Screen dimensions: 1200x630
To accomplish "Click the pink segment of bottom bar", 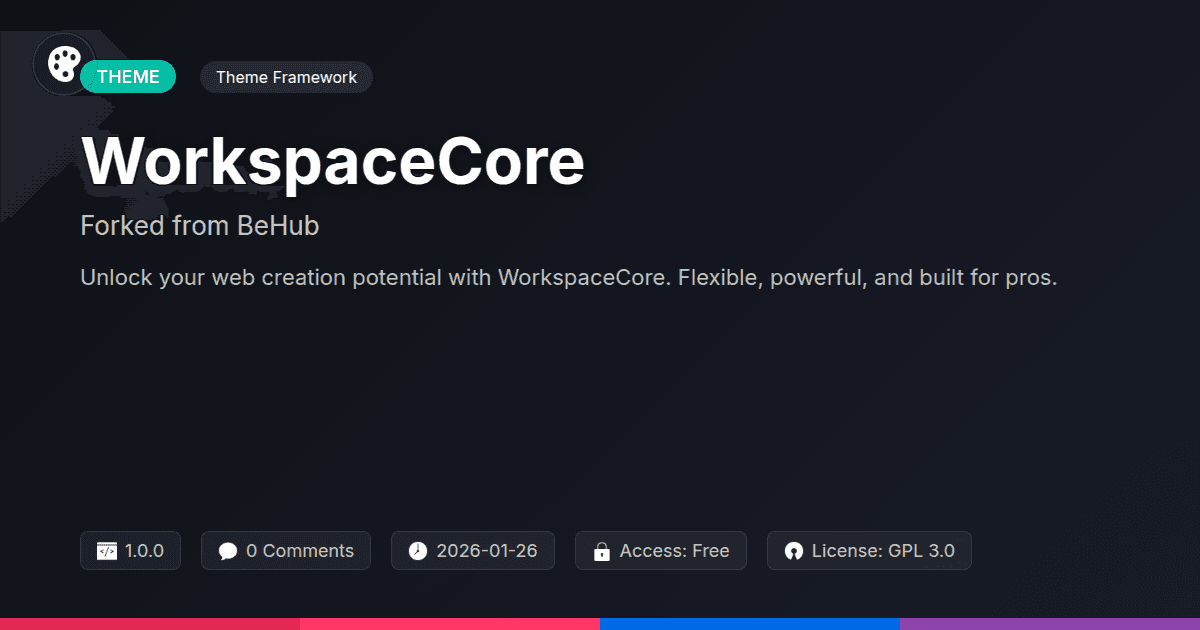I will point(450,624).
